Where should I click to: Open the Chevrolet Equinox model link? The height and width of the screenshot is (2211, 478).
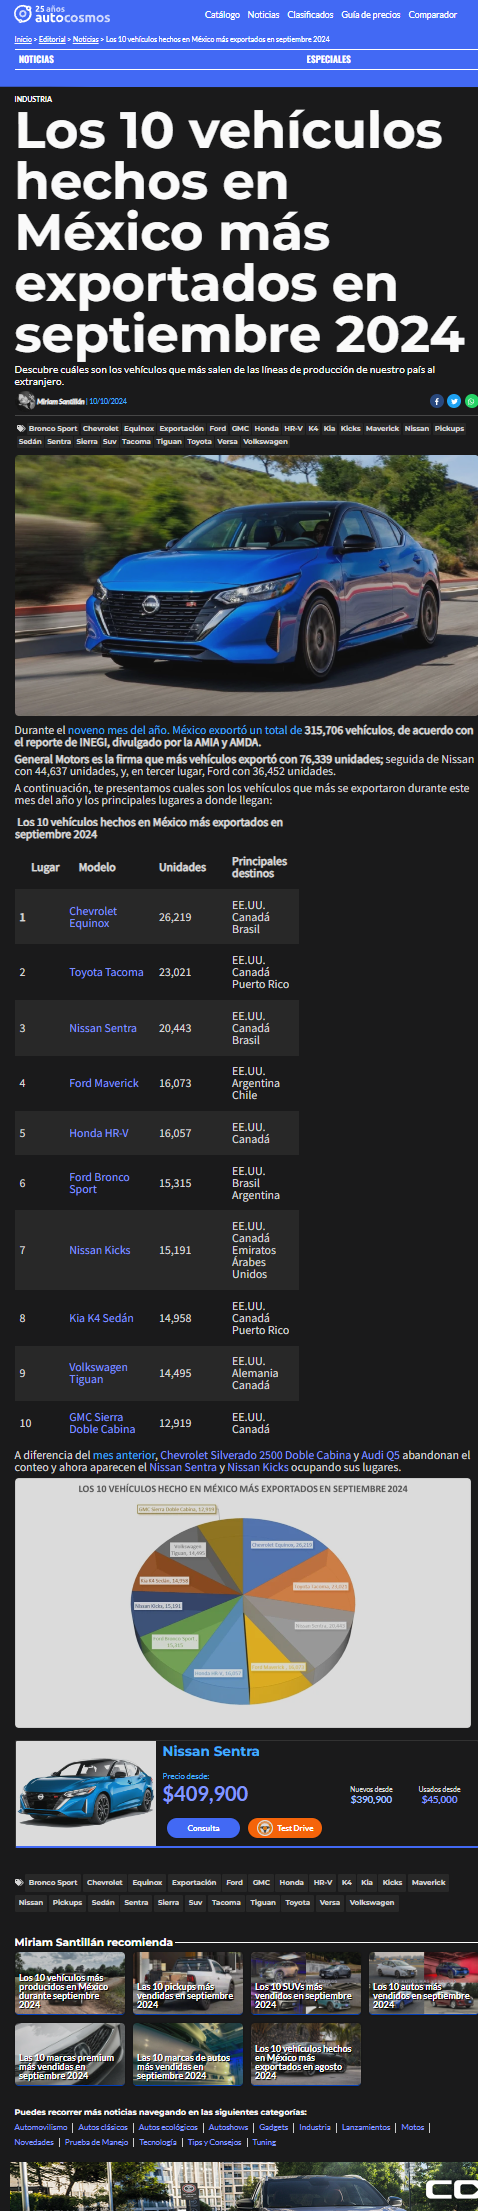tap(93, 917)
